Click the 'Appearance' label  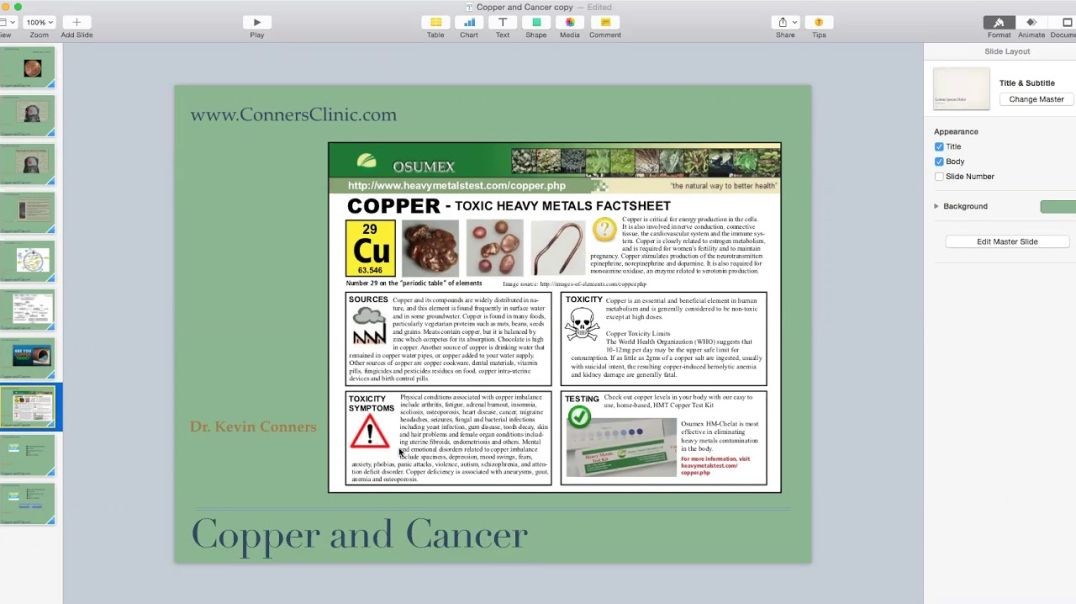coord(956,132)
